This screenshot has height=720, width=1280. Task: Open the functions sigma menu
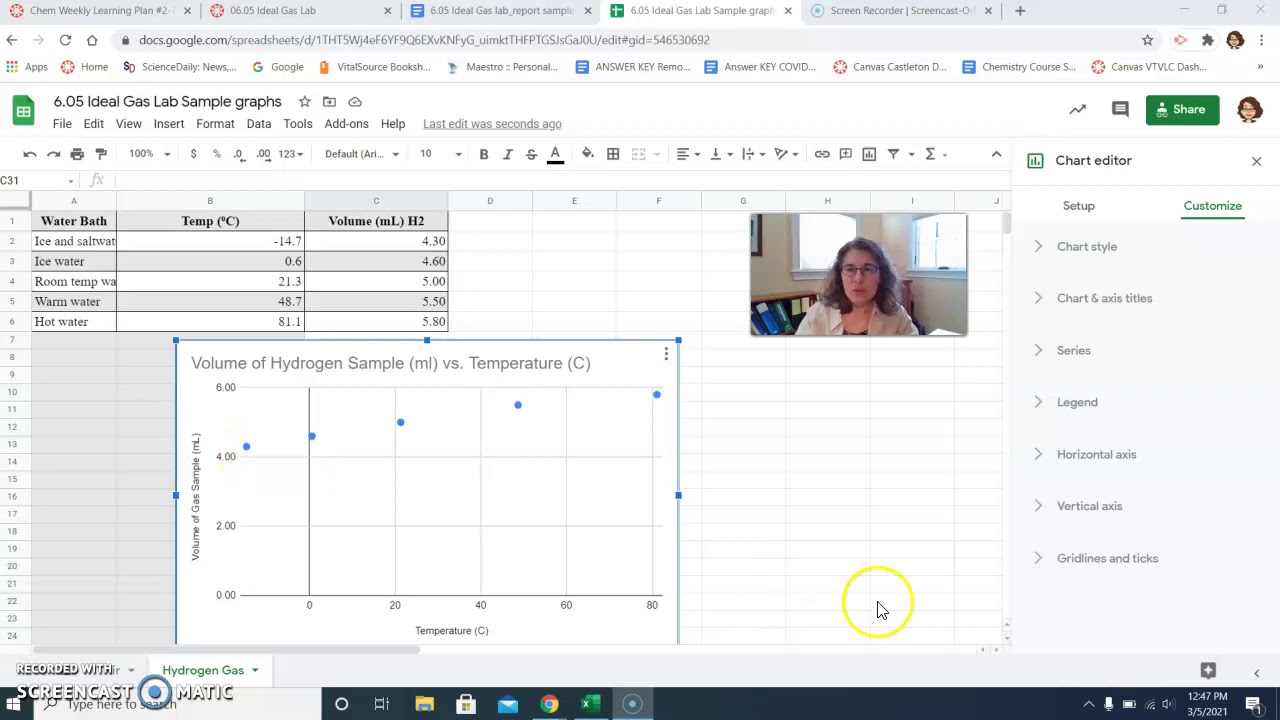pos(930,154)
